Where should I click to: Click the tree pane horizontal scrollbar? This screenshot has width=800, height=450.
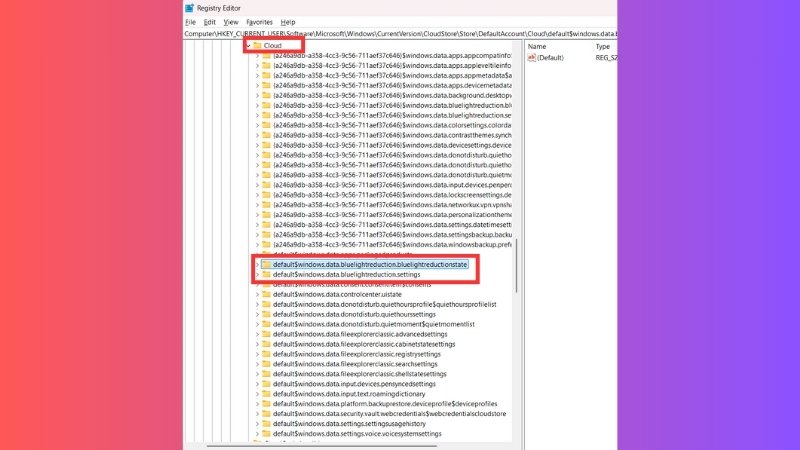[321, 445]
